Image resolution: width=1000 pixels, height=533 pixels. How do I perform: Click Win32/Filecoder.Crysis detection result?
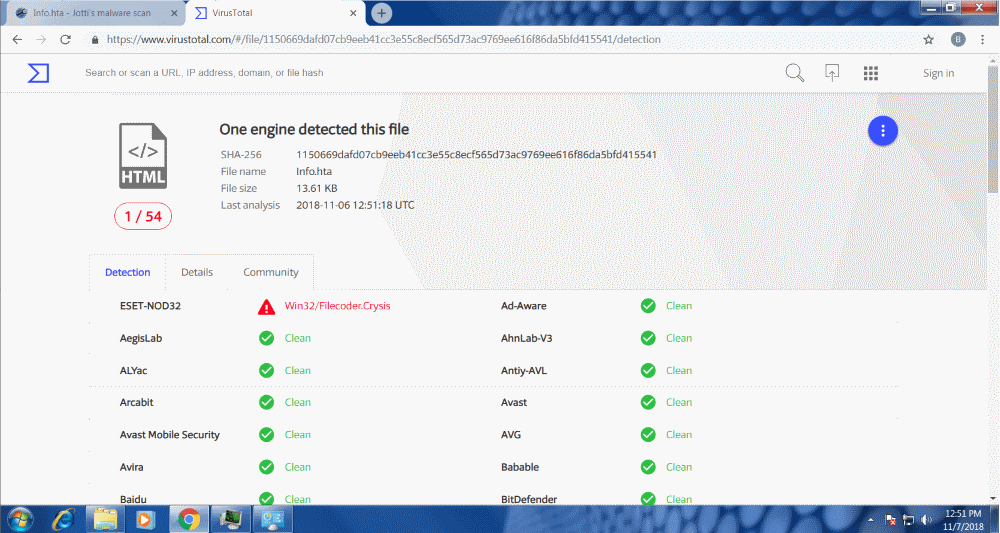tap(337, 306)
